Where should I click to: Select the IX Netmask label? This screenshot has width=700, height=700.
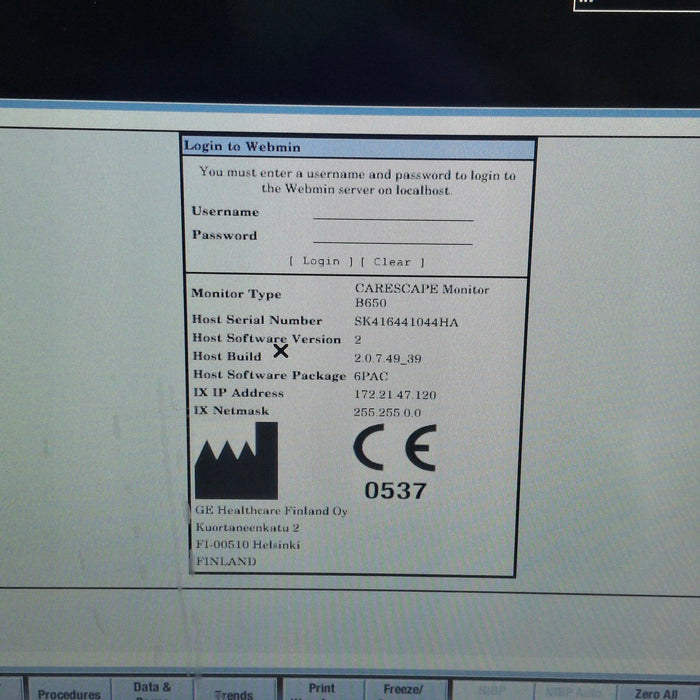(231, 411)
